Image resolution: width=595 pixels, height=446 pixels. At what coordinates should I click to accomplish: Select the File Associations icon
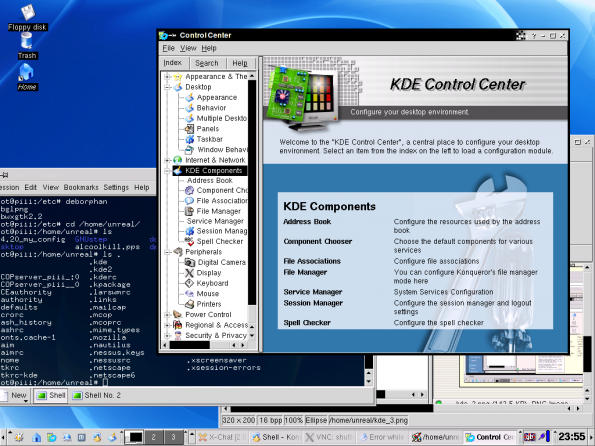tap(189, 200)
